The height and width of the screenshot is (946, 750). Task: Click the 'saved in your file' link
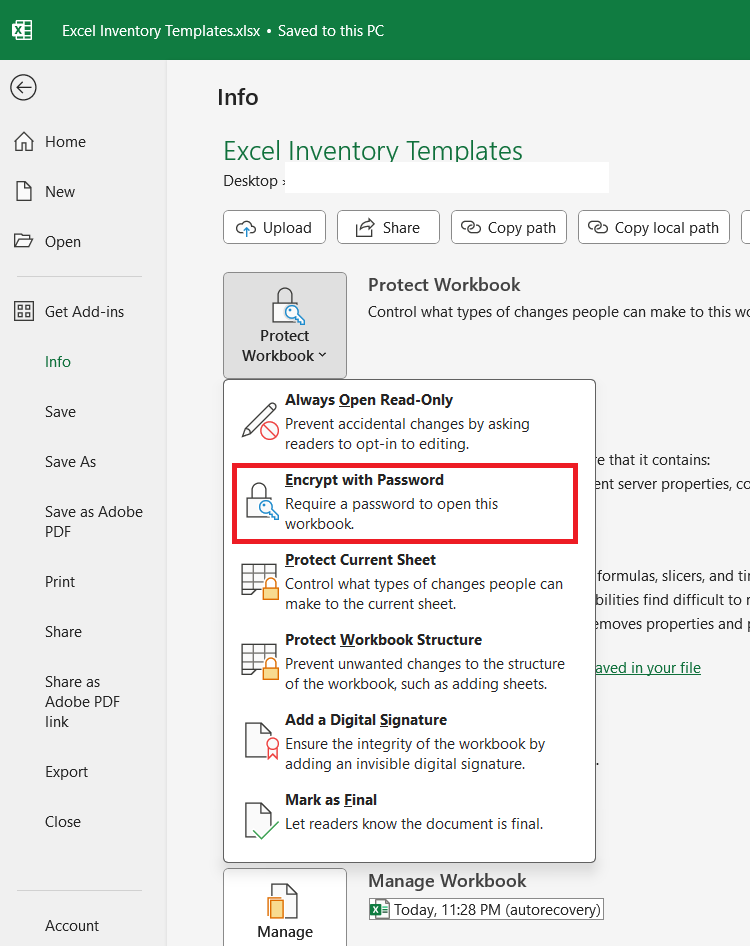tap(647, 668)
